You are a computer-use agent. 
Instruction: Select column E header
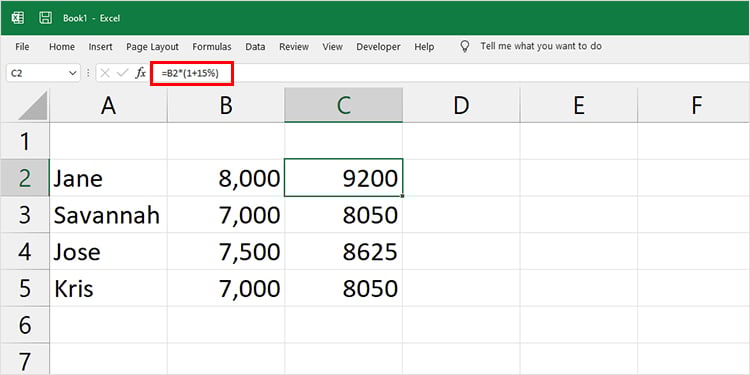click(x=579, y=106)
